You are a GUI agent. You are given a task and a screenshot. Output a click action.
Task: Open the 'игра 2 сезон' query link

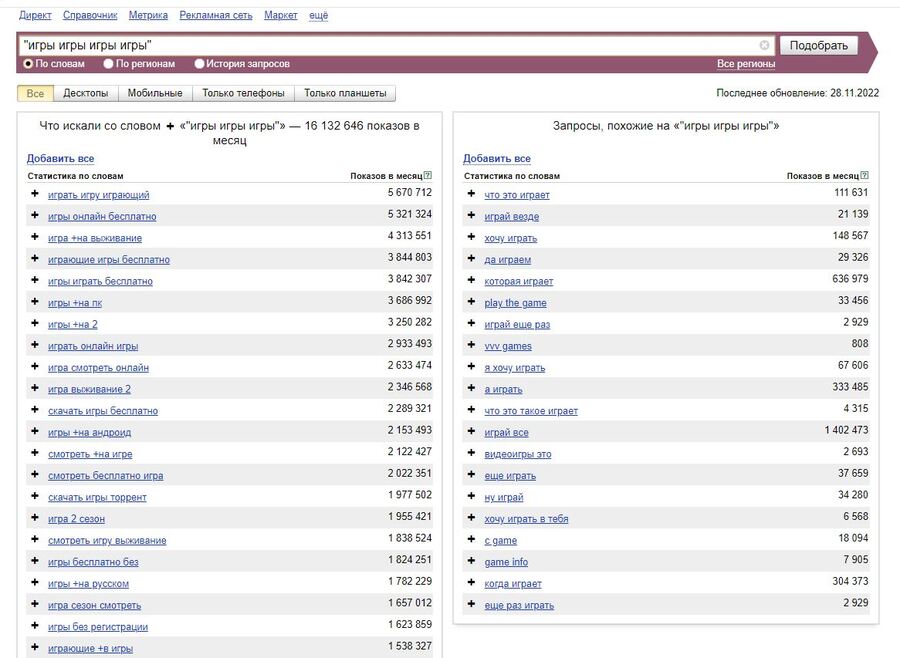[x=76, y=519]
